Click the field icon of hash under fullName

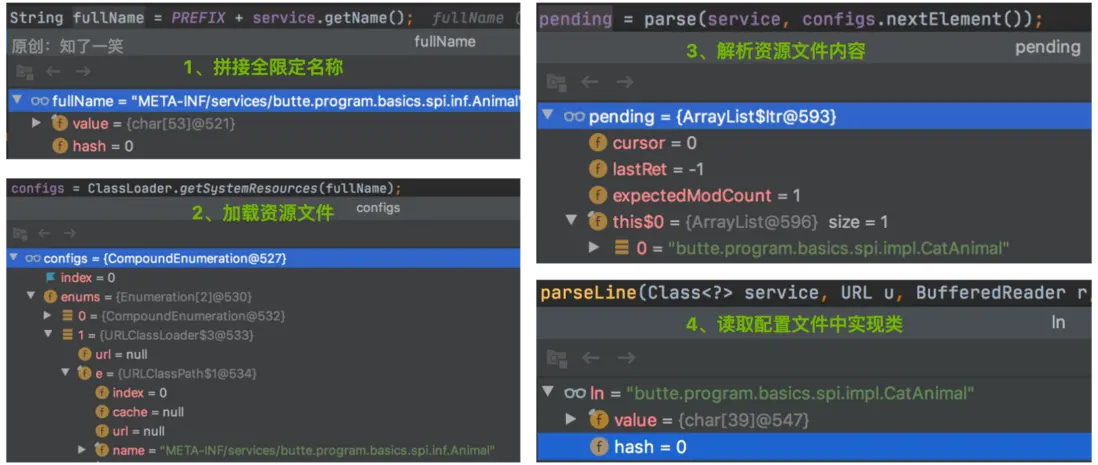coord(60,146)
